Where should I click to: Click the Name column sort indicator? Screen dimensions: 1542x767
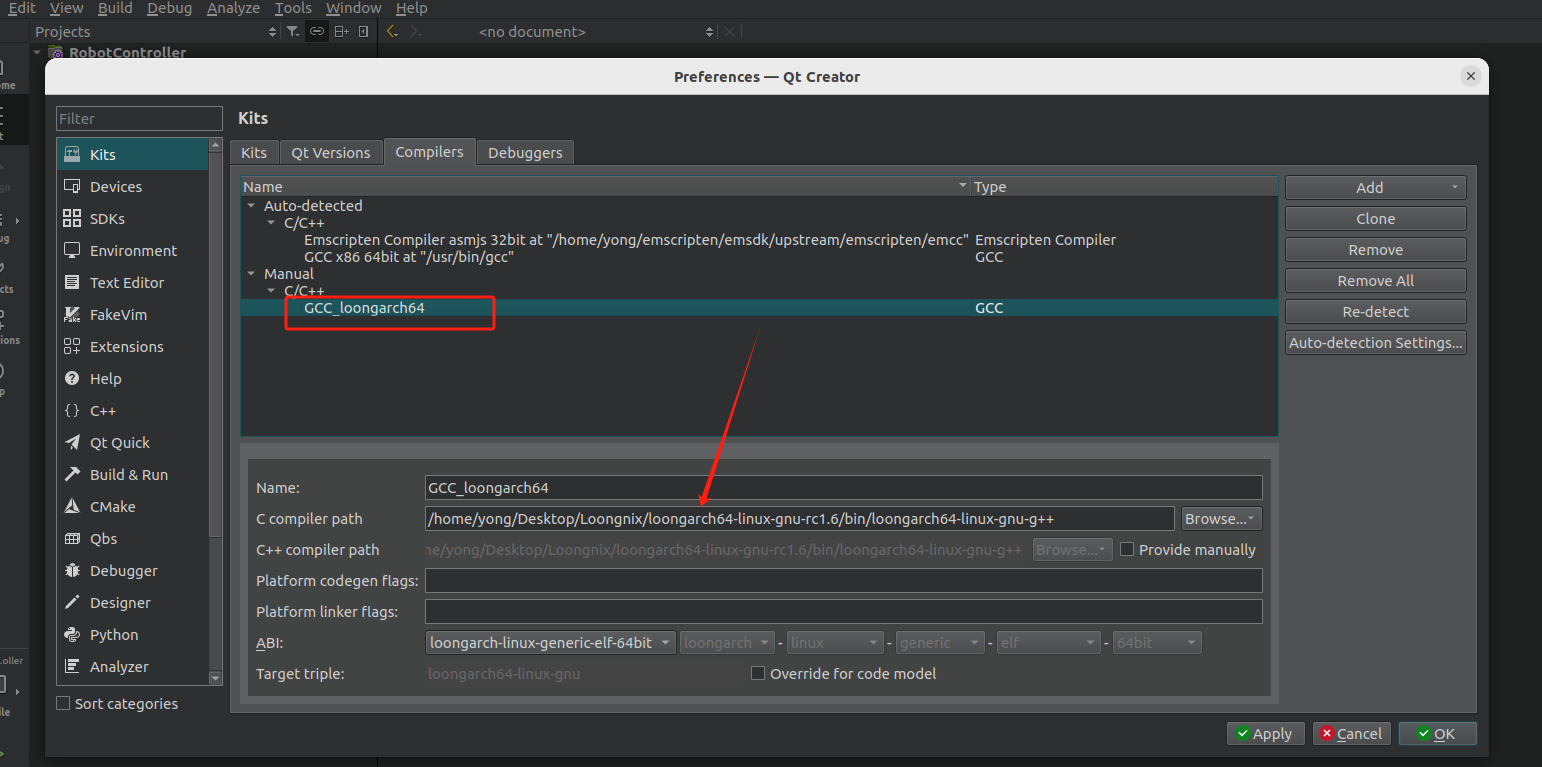[963, 186]
